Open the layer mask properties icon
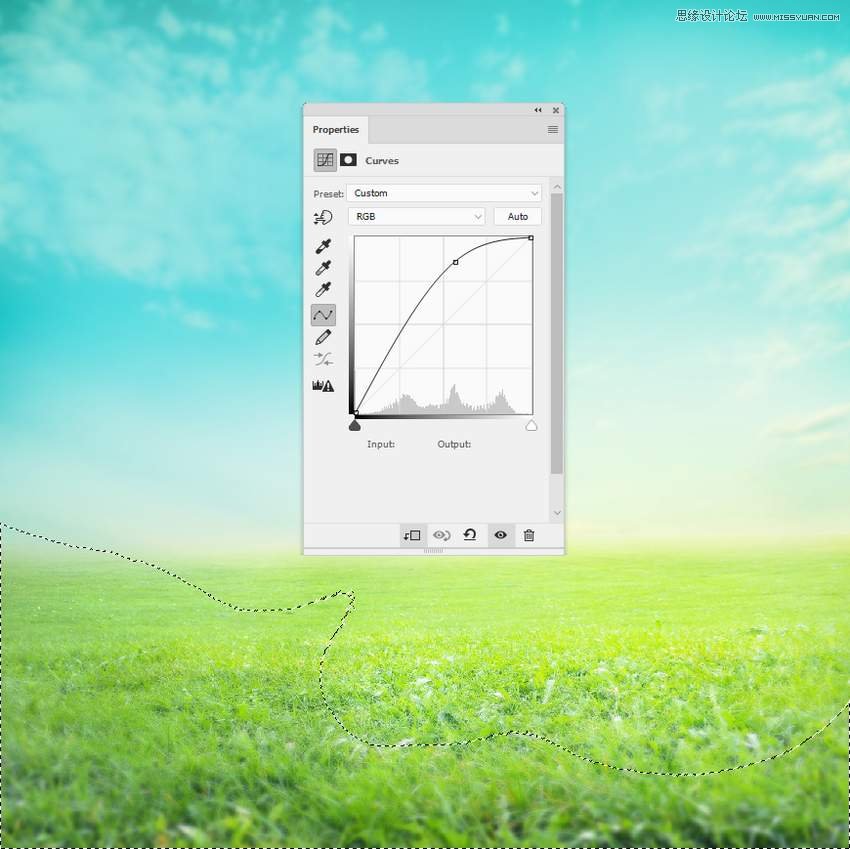This screenshot has width=850, height=849. 349,160
